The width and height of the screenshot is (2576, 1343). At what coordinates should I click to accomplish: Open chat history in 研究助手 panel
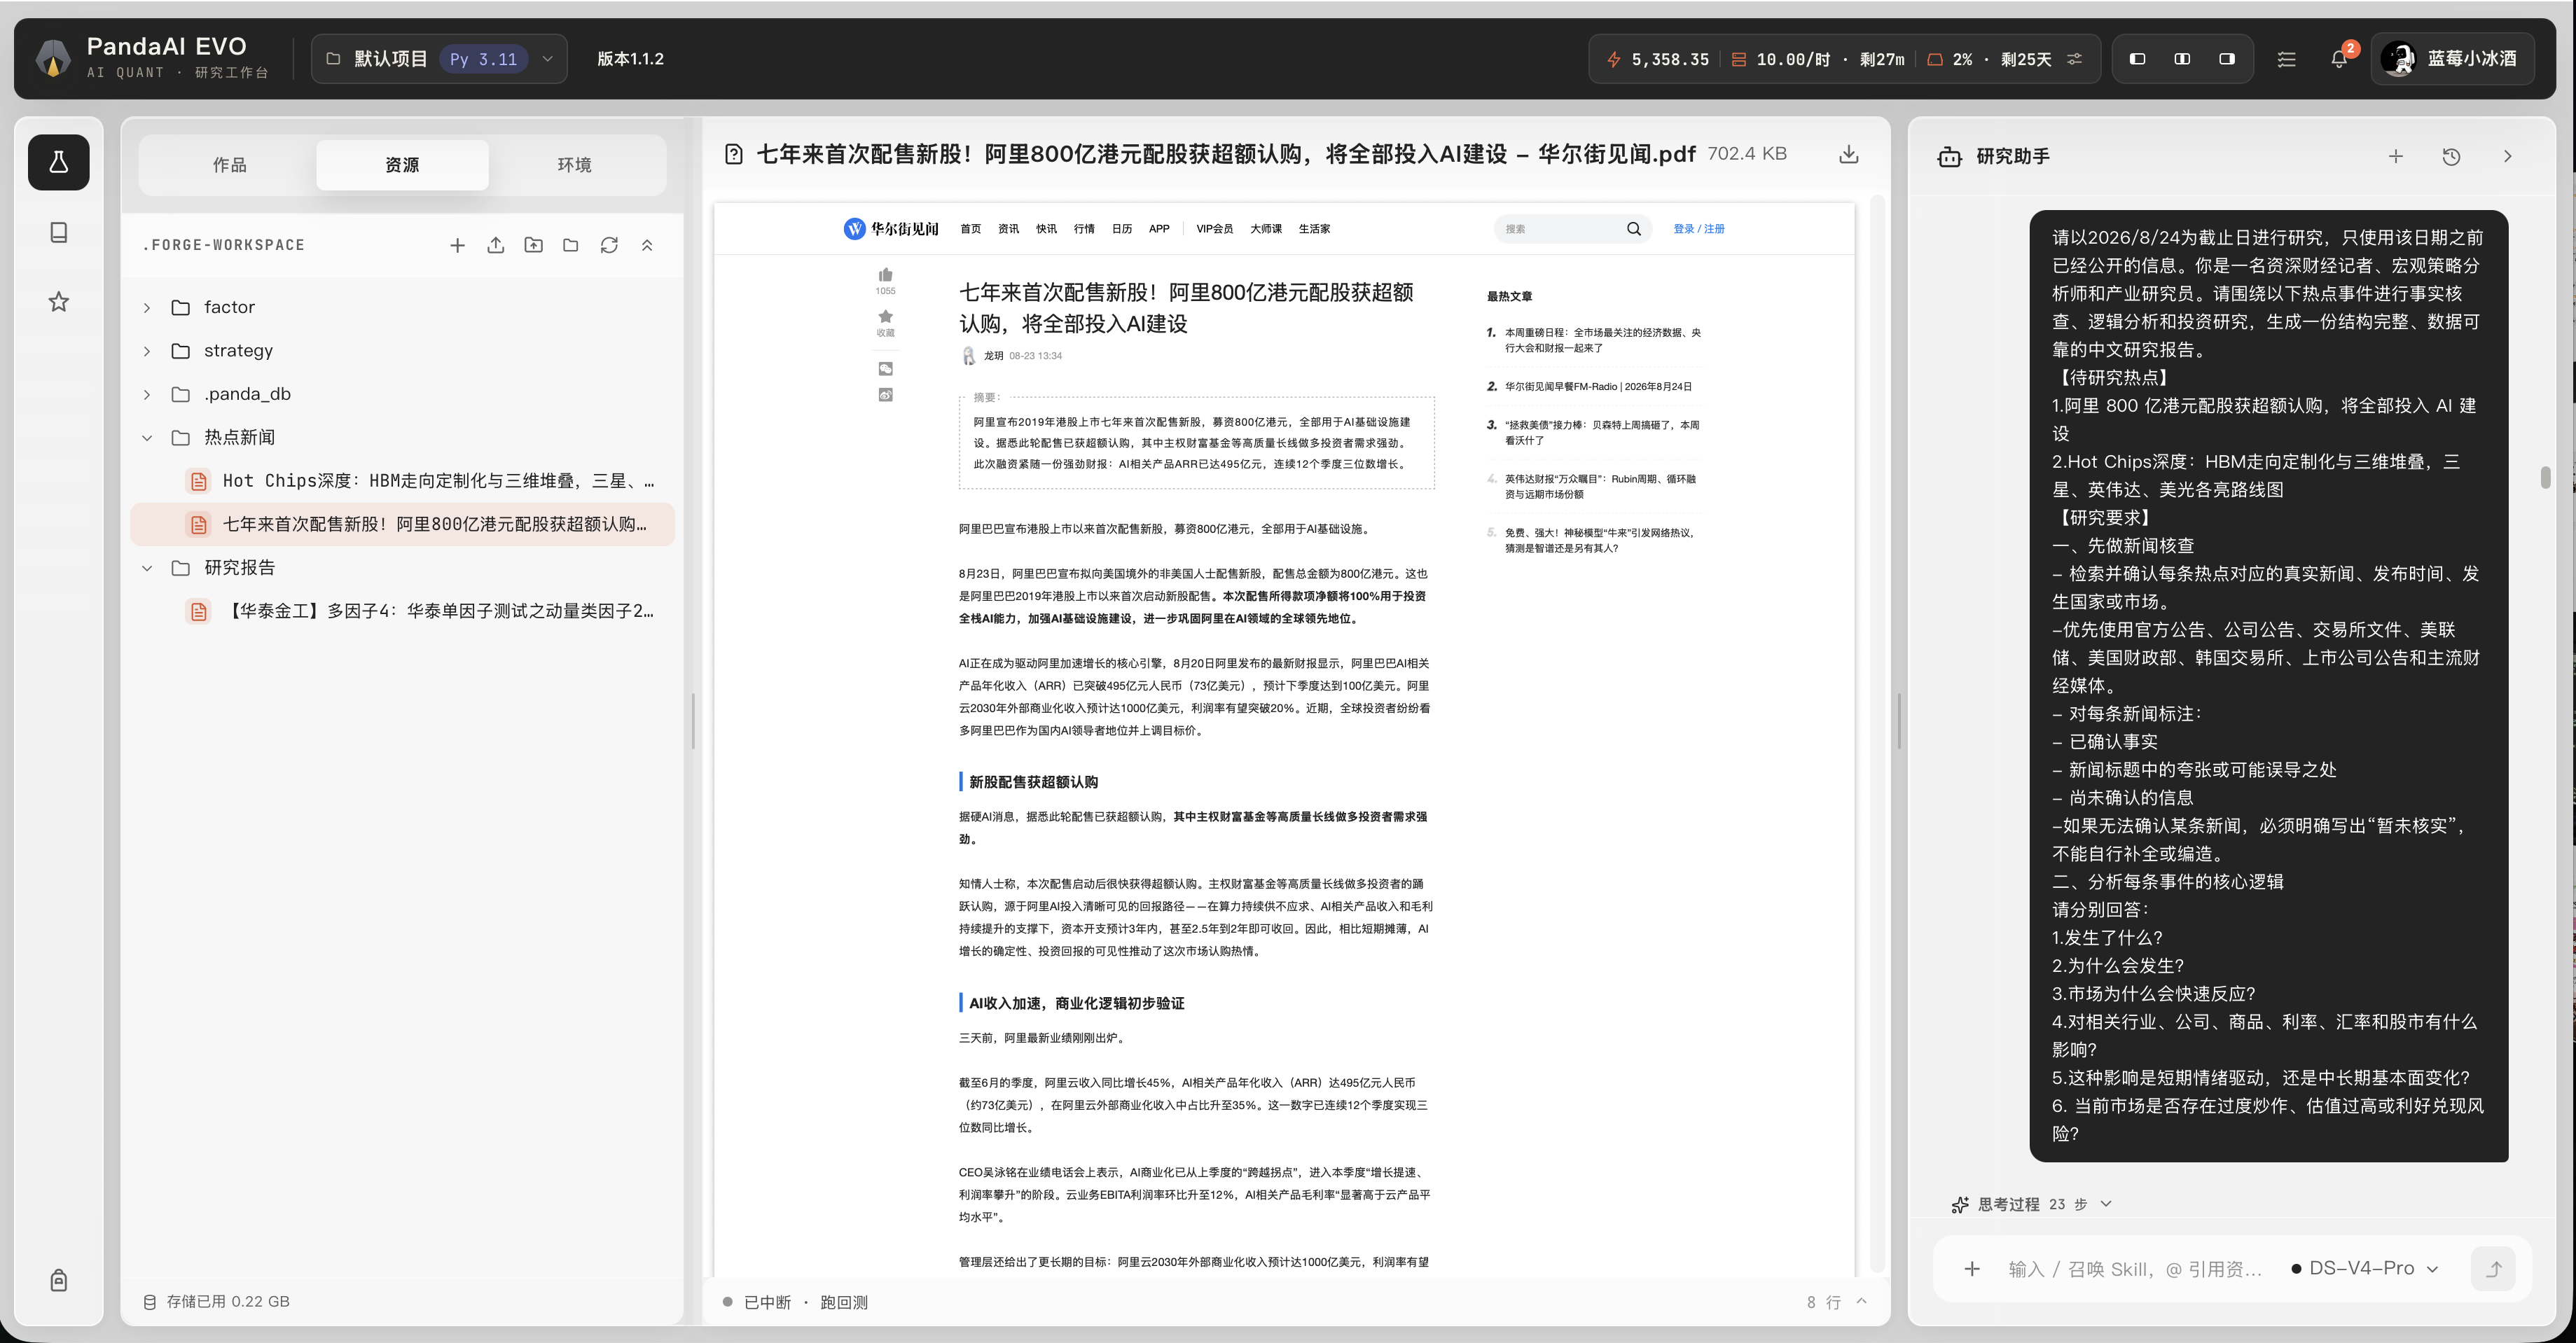coord(2451,156)
